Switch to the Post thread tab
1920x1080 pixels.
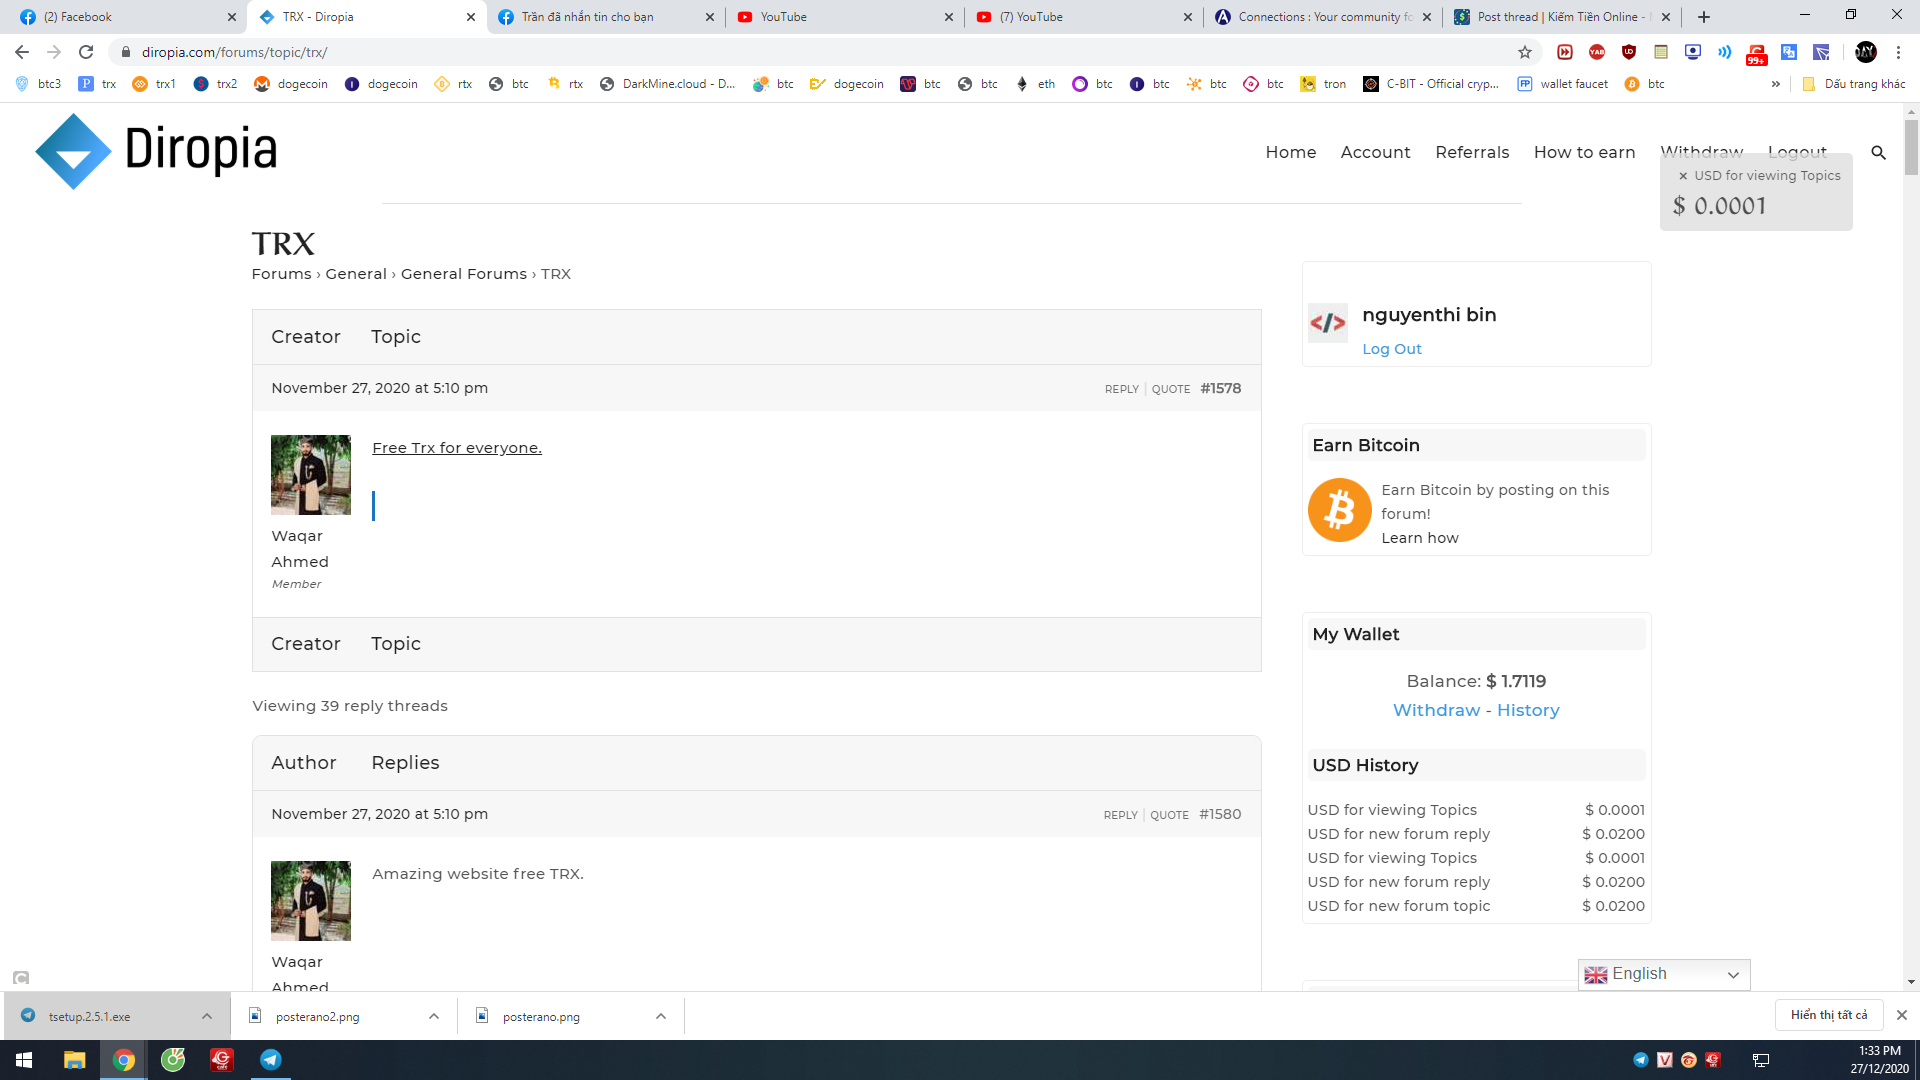tap(1562, 17)
